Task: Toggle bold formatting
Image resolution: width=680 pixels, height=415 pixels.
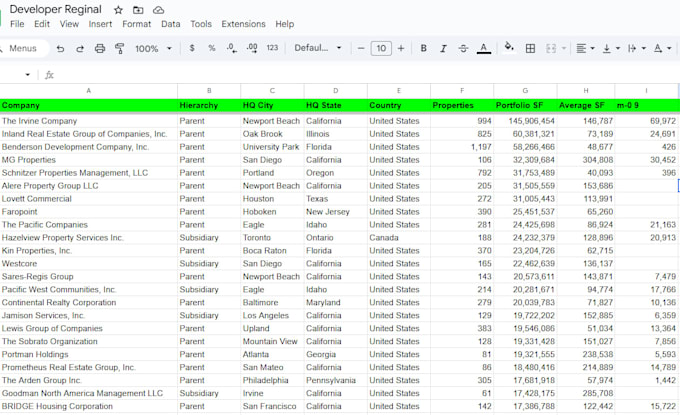Action: (x=424, y=48)
